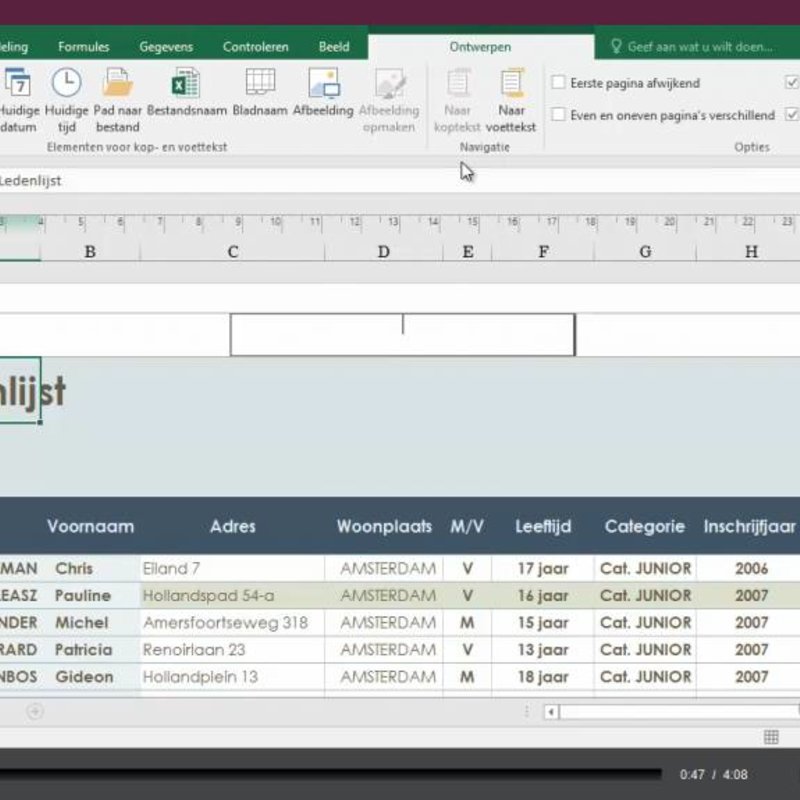Image resolution: width=800 pixels, height=800 pixels.
Task: Insert current time with Huidige tijd
Action: [66, 100]
